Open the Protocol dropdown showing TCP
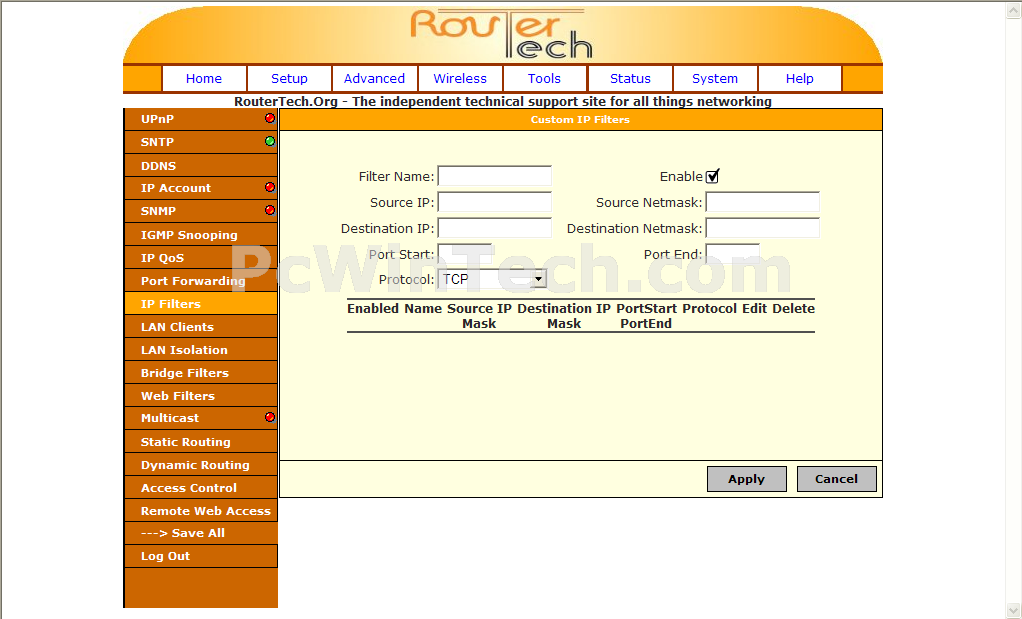This screenshot has height=619, width=1022. (x=492, y=280)
